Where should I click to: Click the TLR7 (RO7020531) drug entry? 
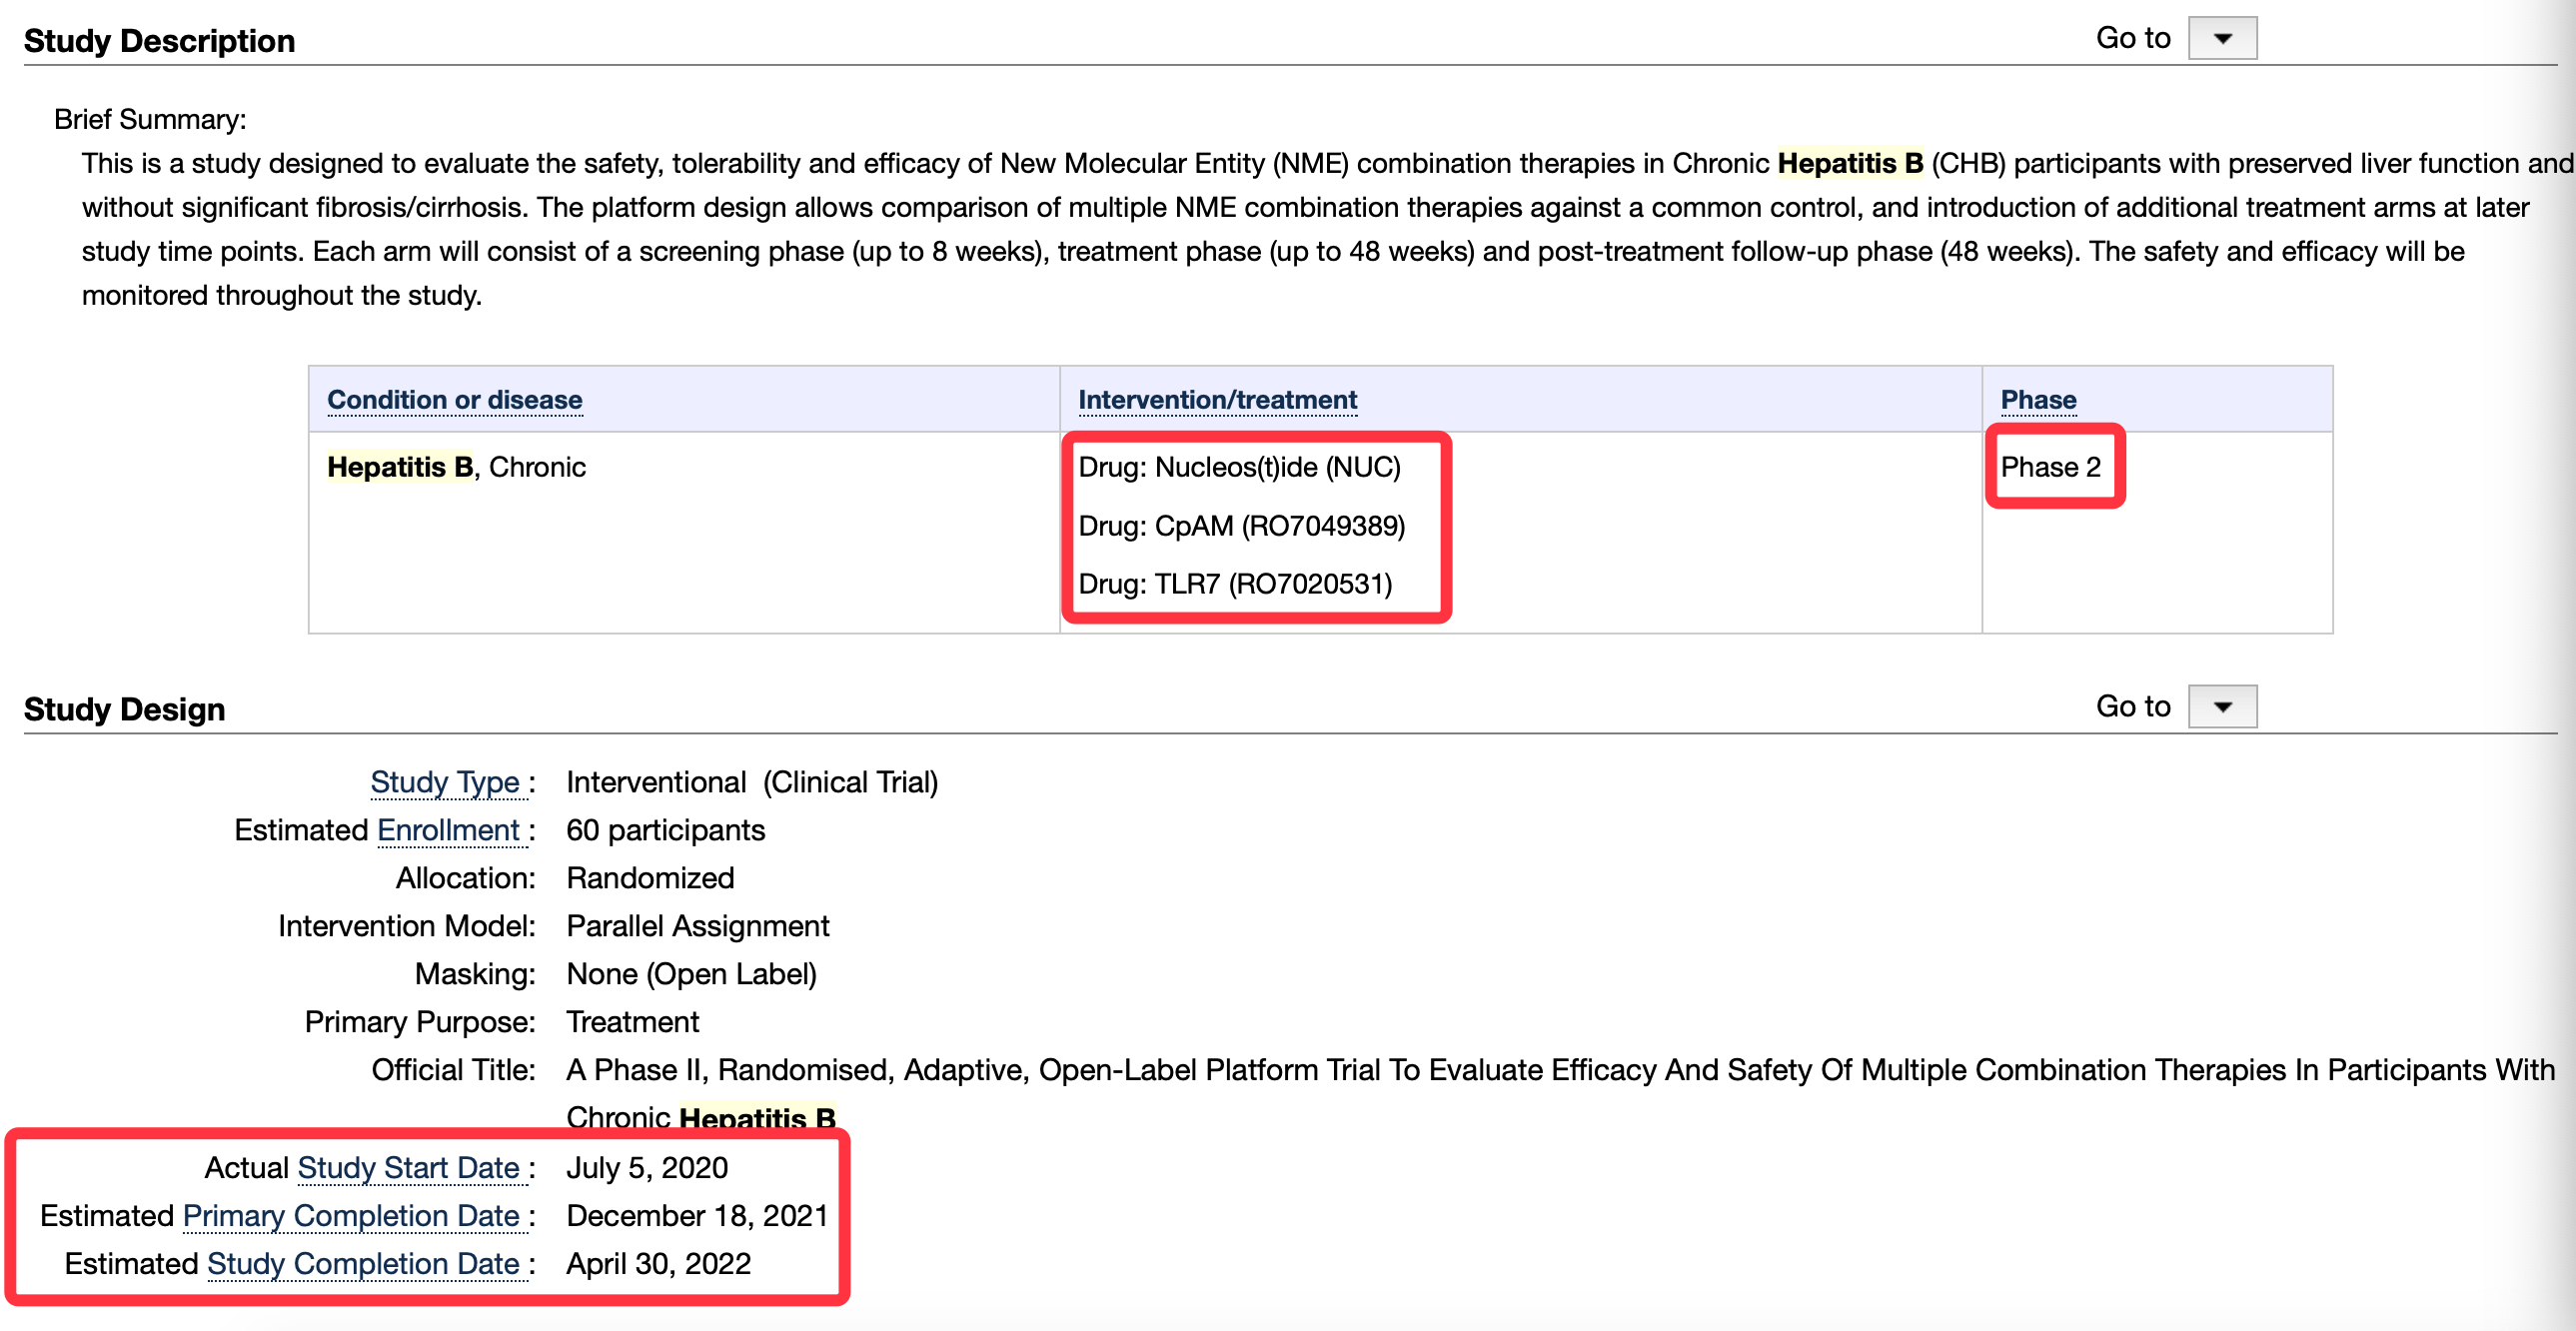(1235, 584)
